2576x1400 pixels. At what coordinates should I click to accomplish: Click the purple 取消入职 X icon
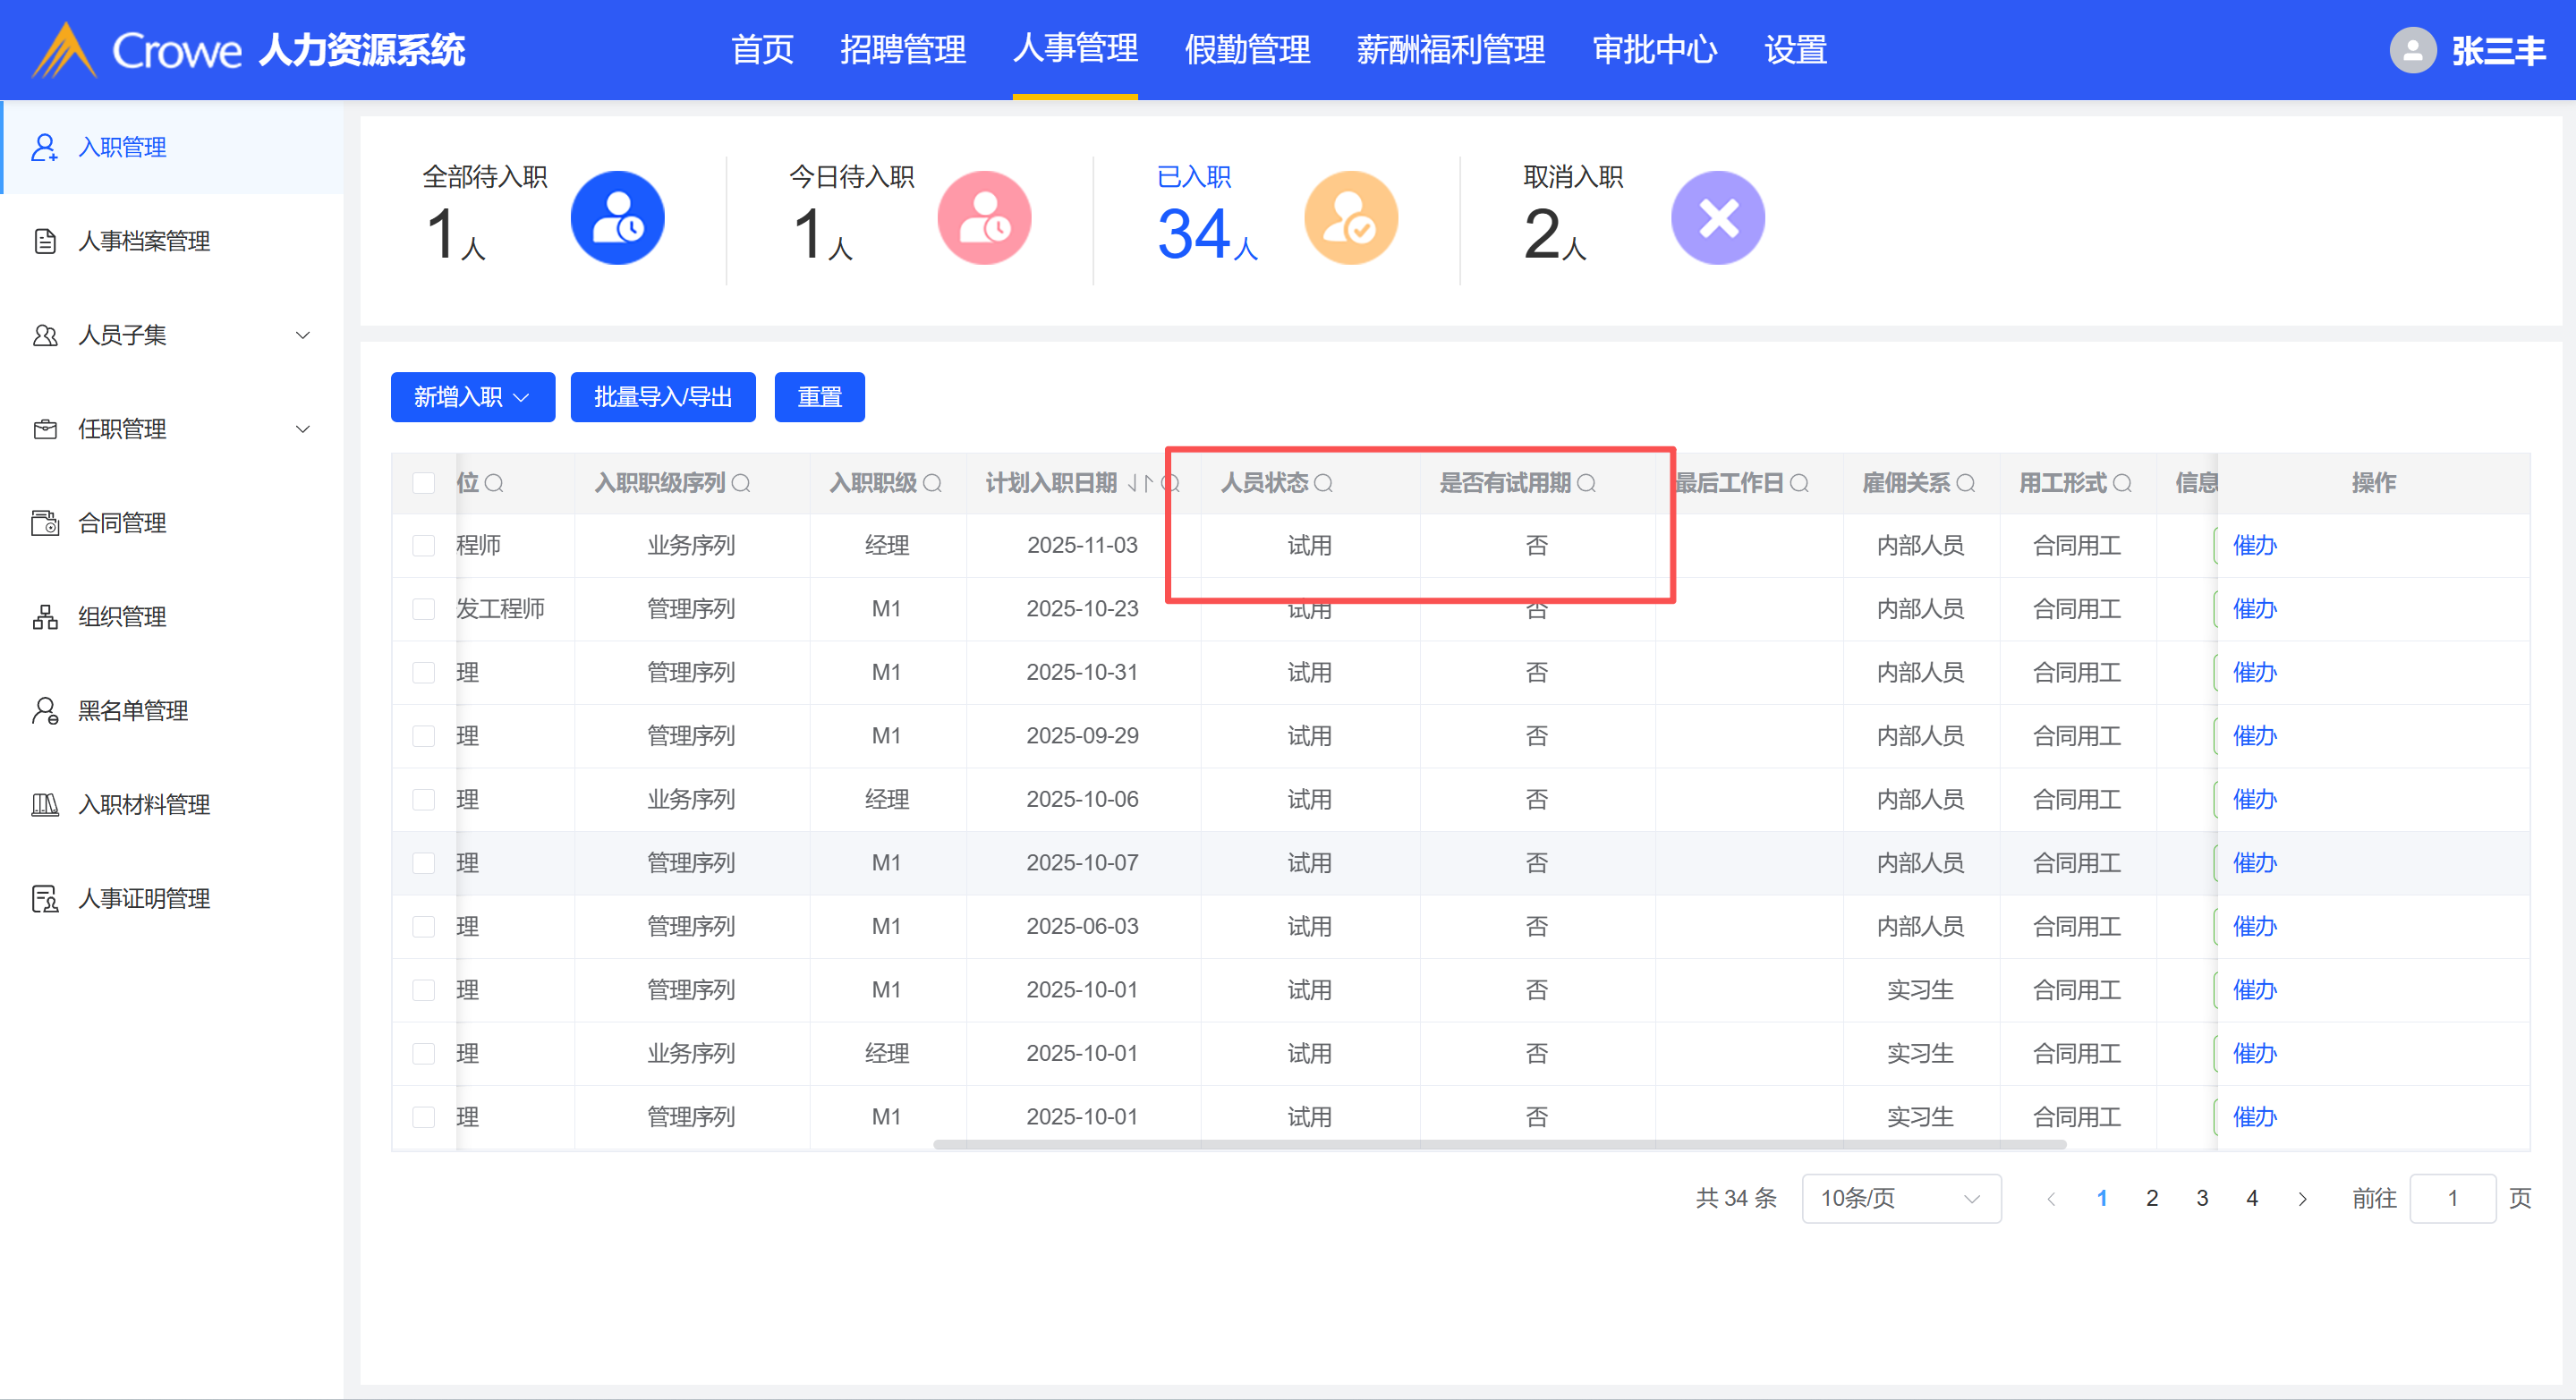pyautogui.click(x=1717, y=218)
